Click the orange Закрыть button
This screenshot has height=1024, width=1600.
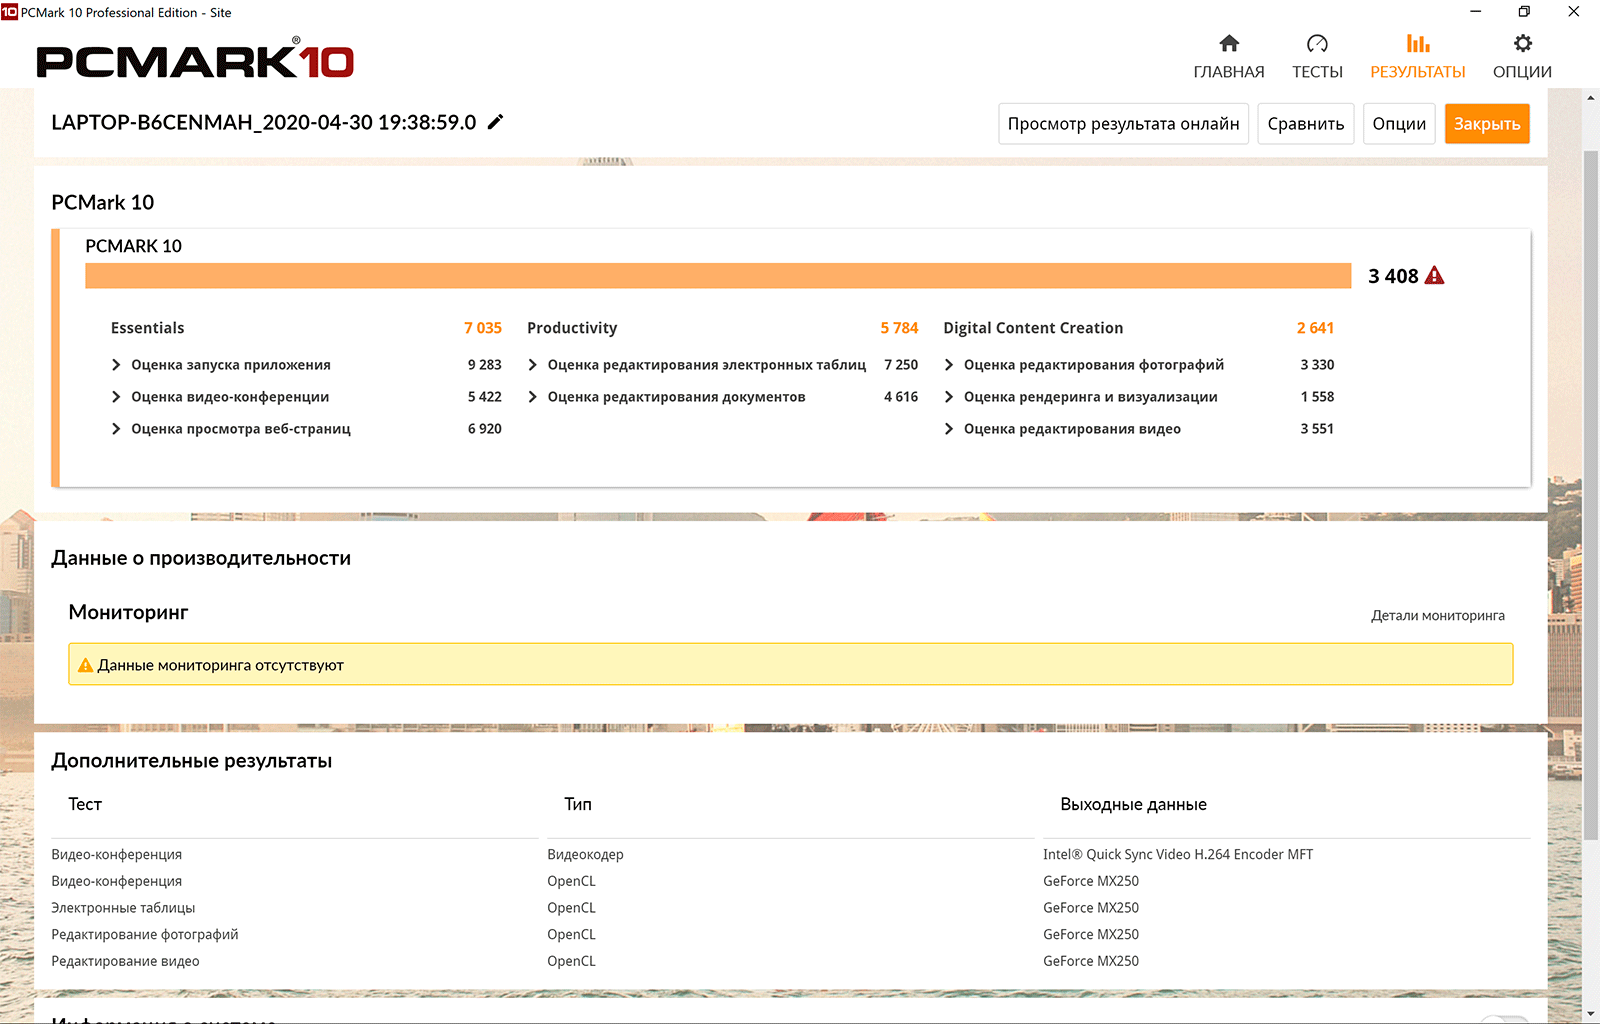1487,124
